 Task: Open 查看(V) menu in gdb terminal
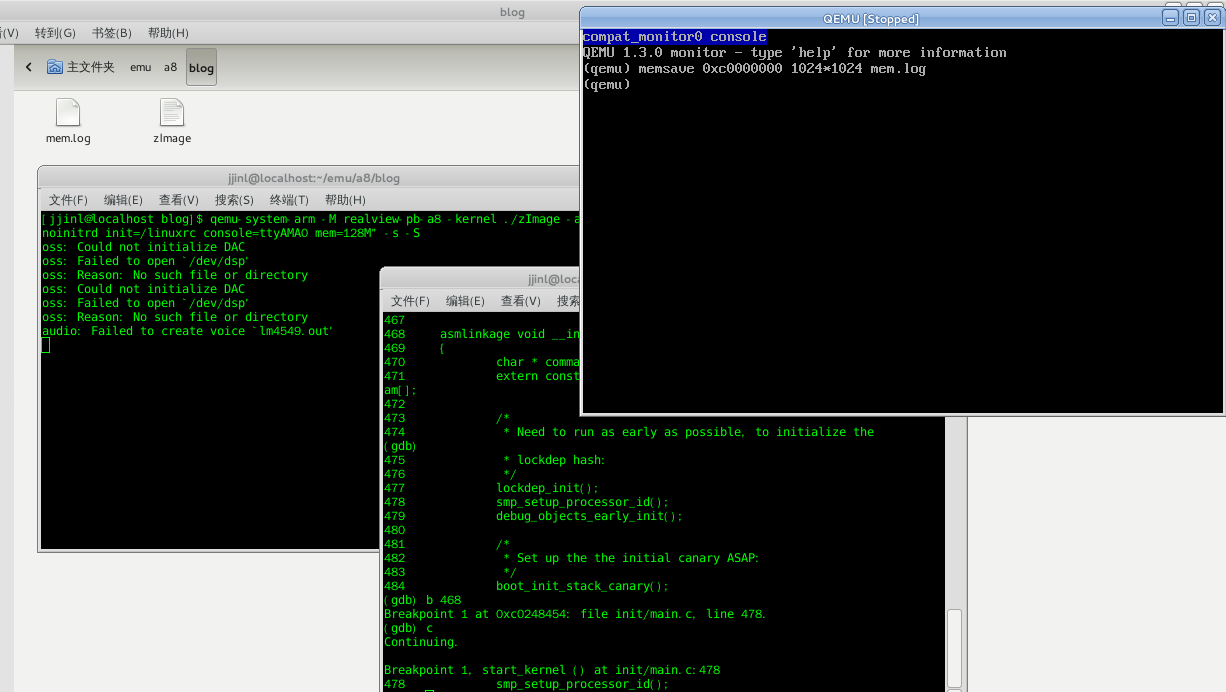(521, 301)
